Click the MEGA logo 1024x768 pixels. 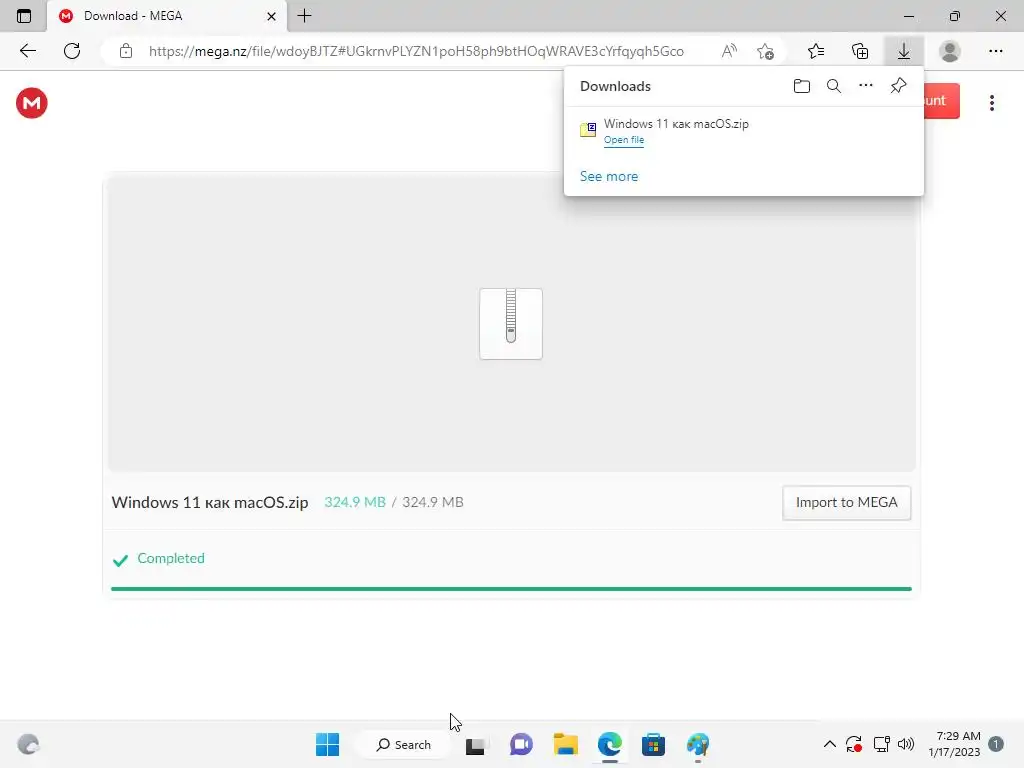(x=32, y=103)
